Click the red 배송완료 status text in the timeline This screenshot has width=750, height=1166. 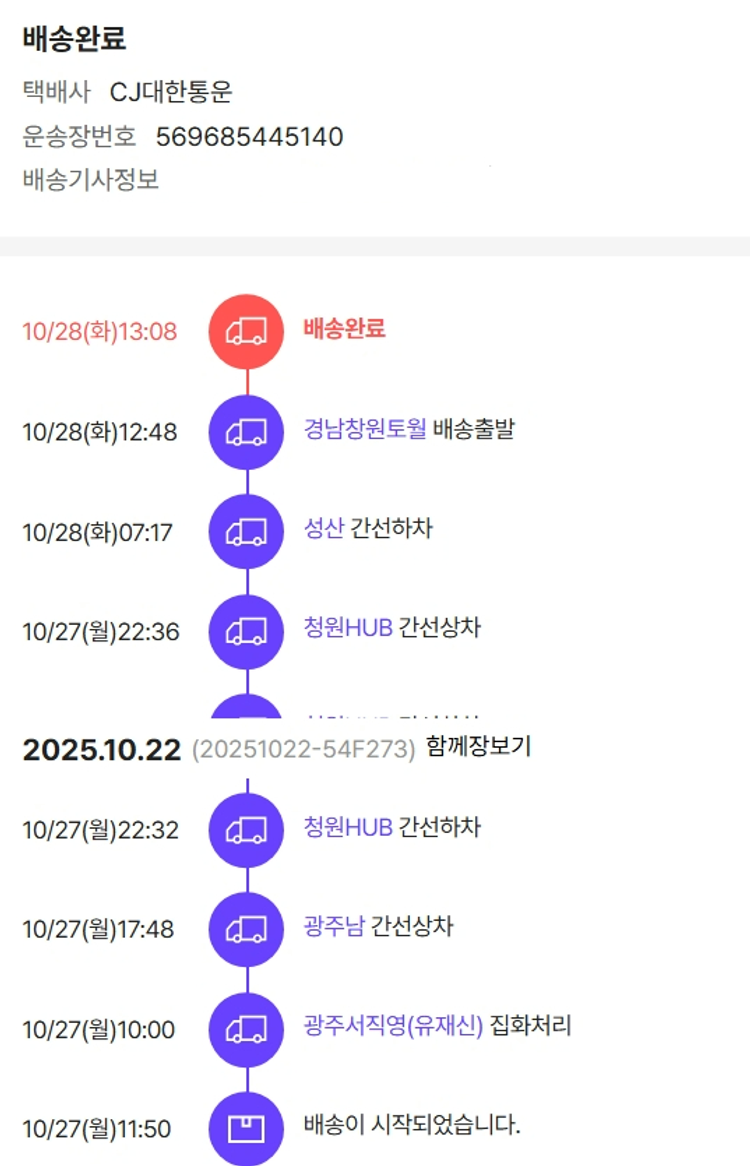pyautogui.click(x=344, y=329)
